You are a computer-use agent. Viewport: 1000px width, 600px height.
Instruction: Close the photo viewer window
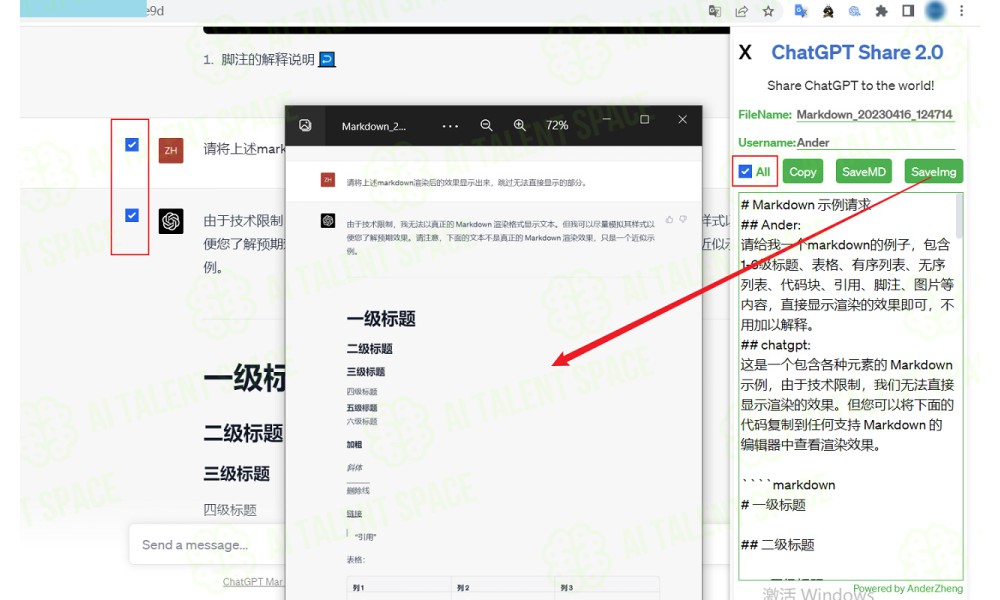pos(682,119)
